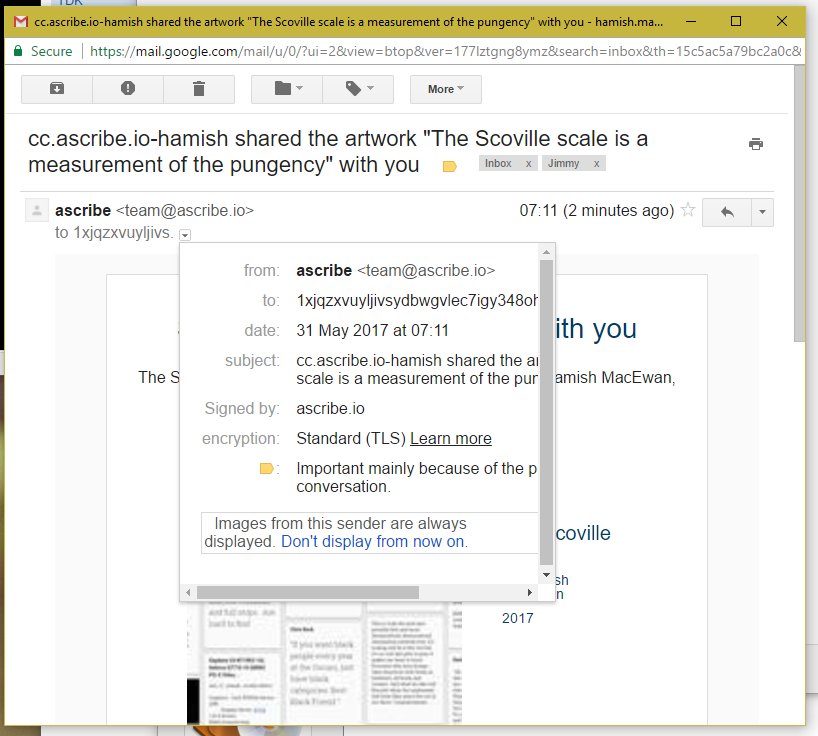Remove the Jimmy label with its x

click(x=597, y=164)
